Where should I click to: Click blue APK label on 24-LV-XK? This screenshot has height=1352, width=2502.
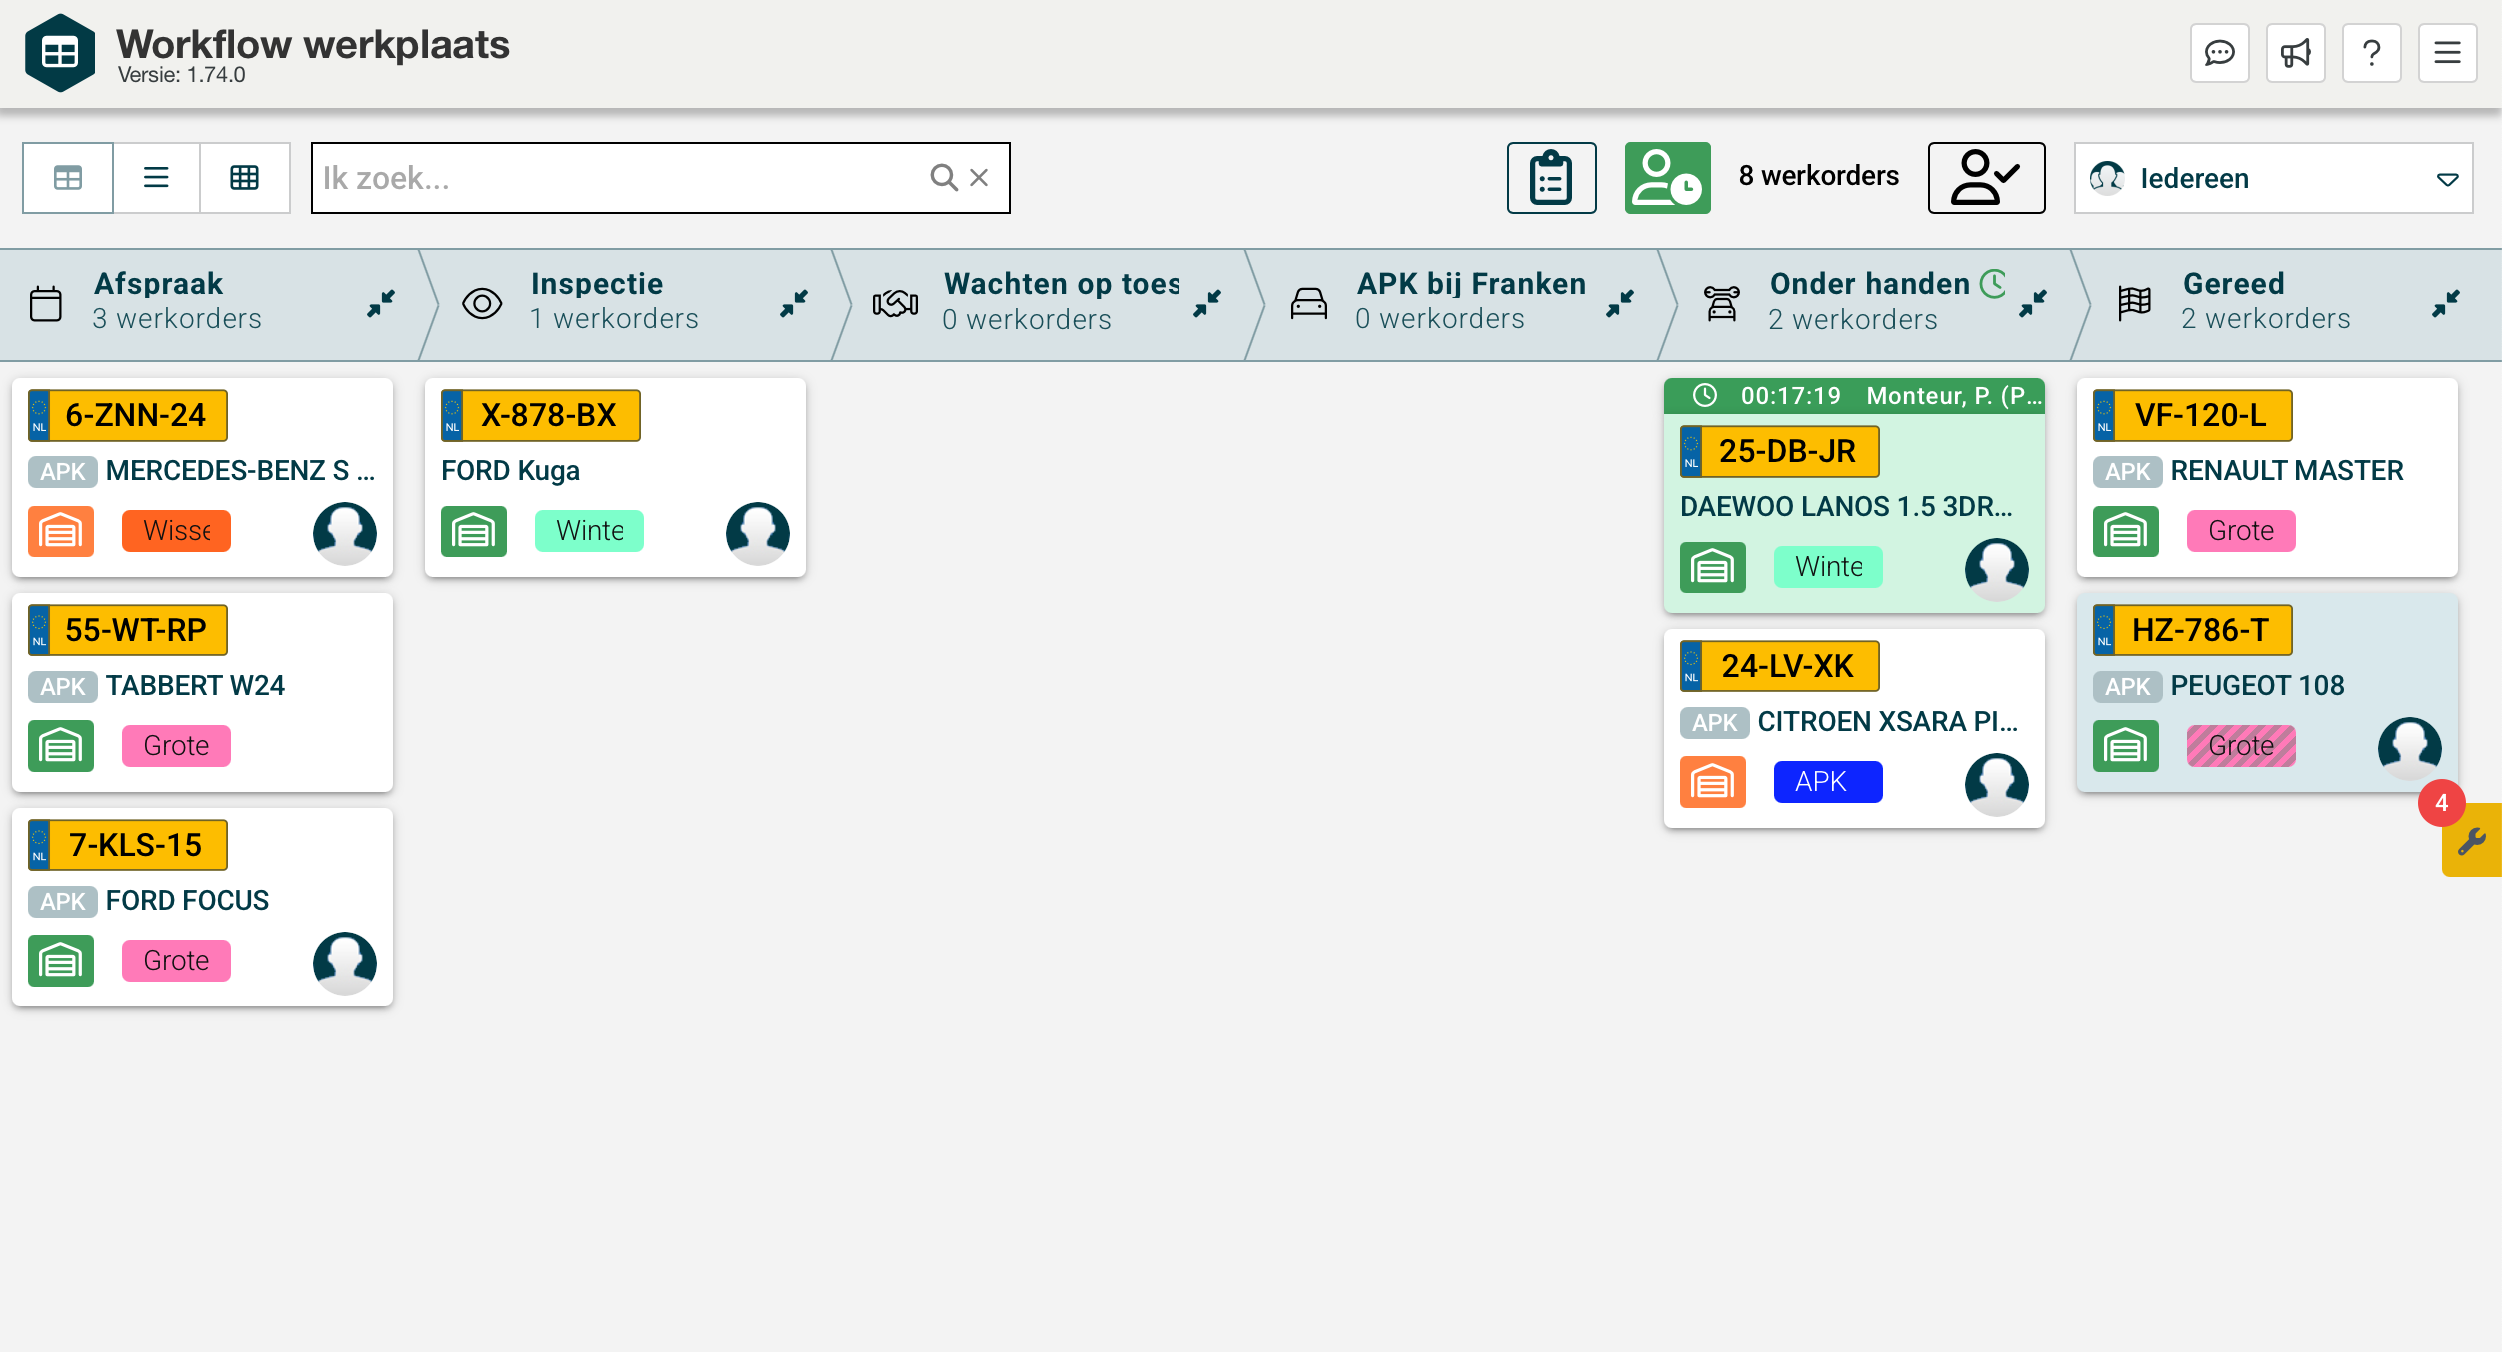point(1827,782)
